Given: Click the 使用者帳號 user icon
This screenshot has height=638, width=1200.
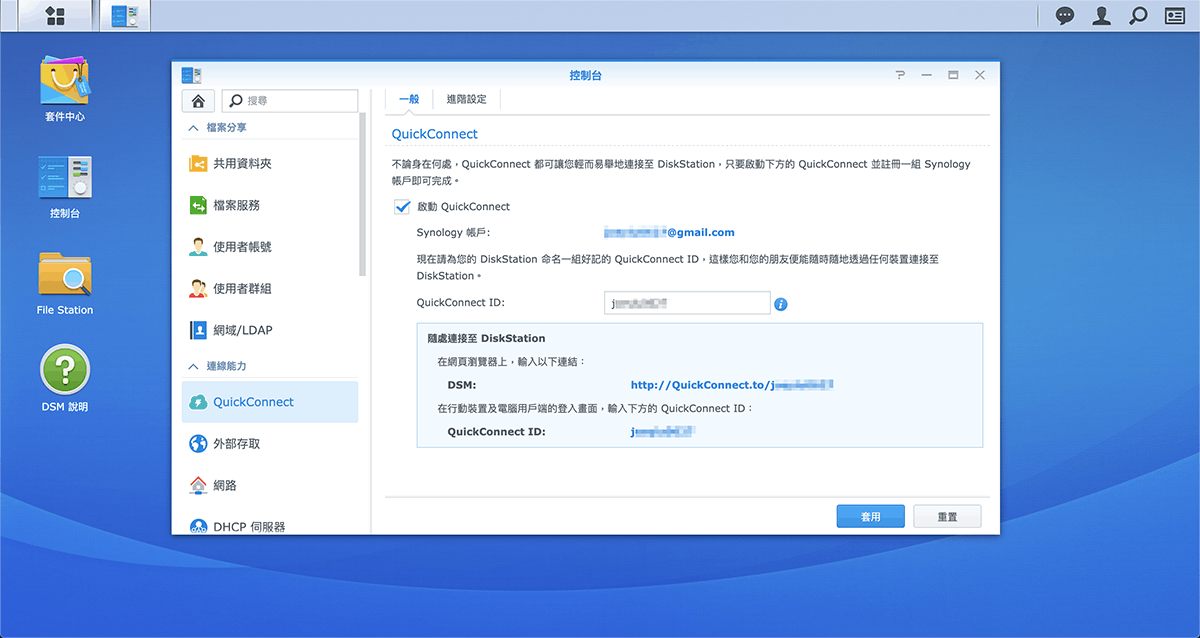Looking at the screenshot, I should point(198,247).
